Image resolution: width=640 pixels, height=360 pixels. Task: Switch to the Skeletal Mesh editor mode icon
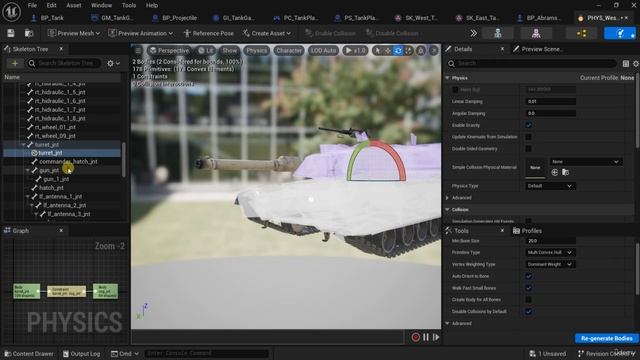[x=536, y=33]
